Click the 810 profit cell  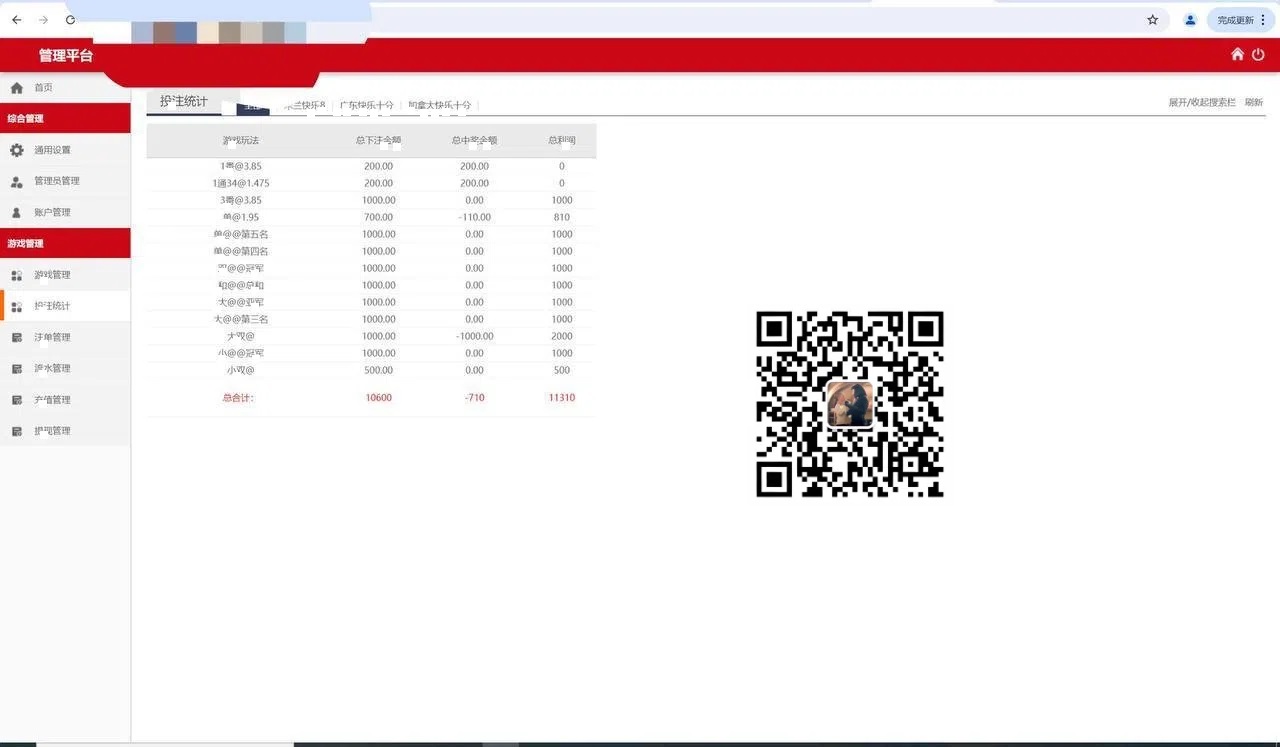tap(562, 217)
